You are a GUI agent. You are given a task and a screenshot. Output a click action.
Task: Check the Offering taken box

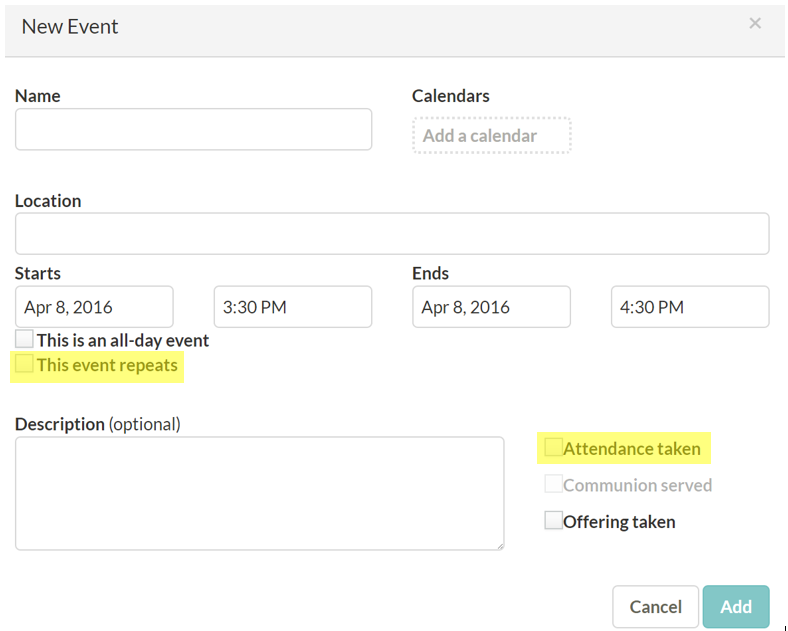click(x=553, y=520)
